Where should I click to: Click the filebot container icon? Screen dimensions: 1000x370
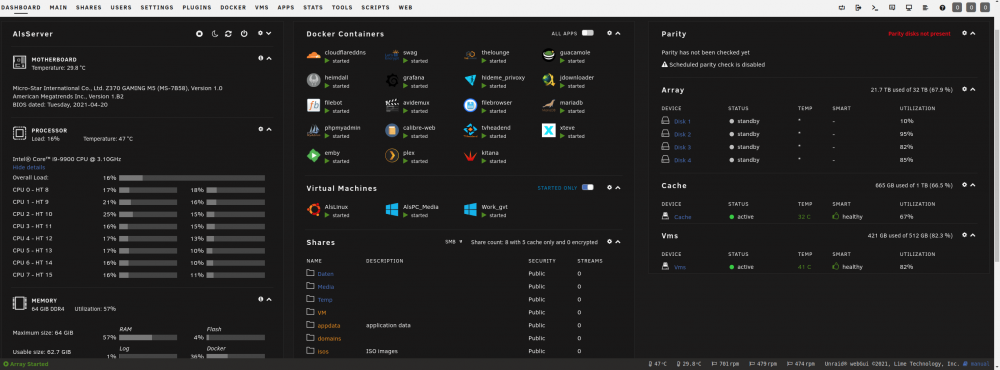pyautogui.click(x=313, y=105)
